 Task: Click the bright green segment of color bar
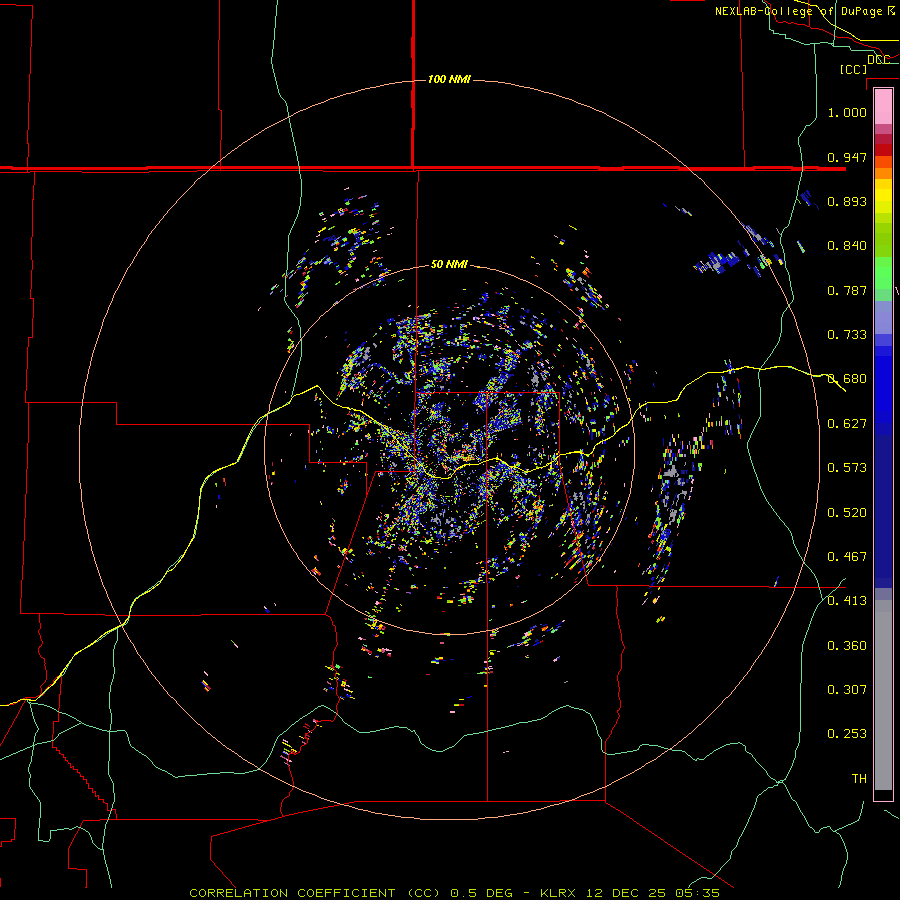coord(883,272)
